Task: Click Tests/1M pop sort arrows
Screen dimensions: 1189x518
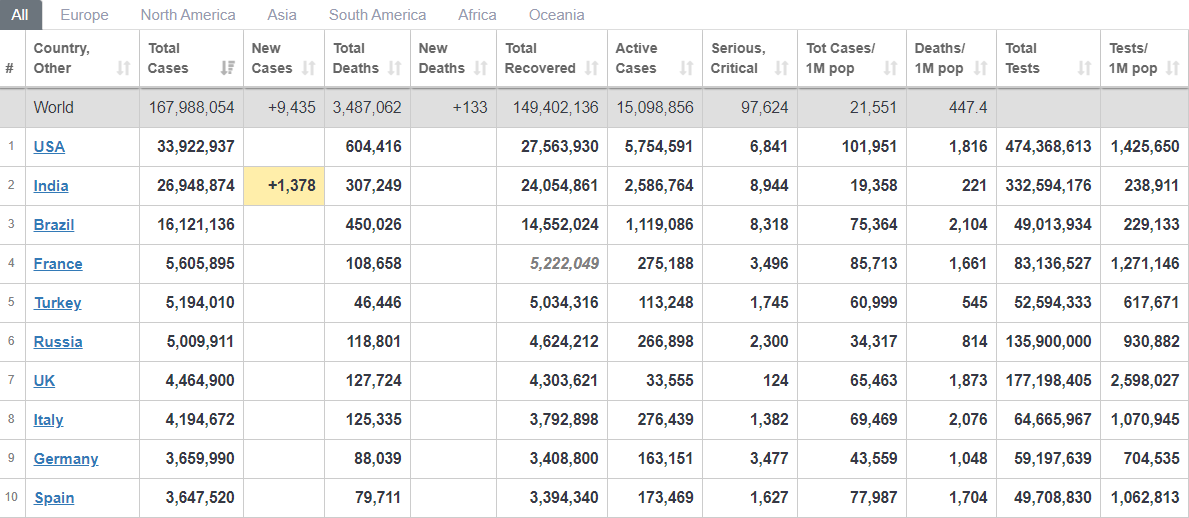Action: click(x=1174, y=69)
